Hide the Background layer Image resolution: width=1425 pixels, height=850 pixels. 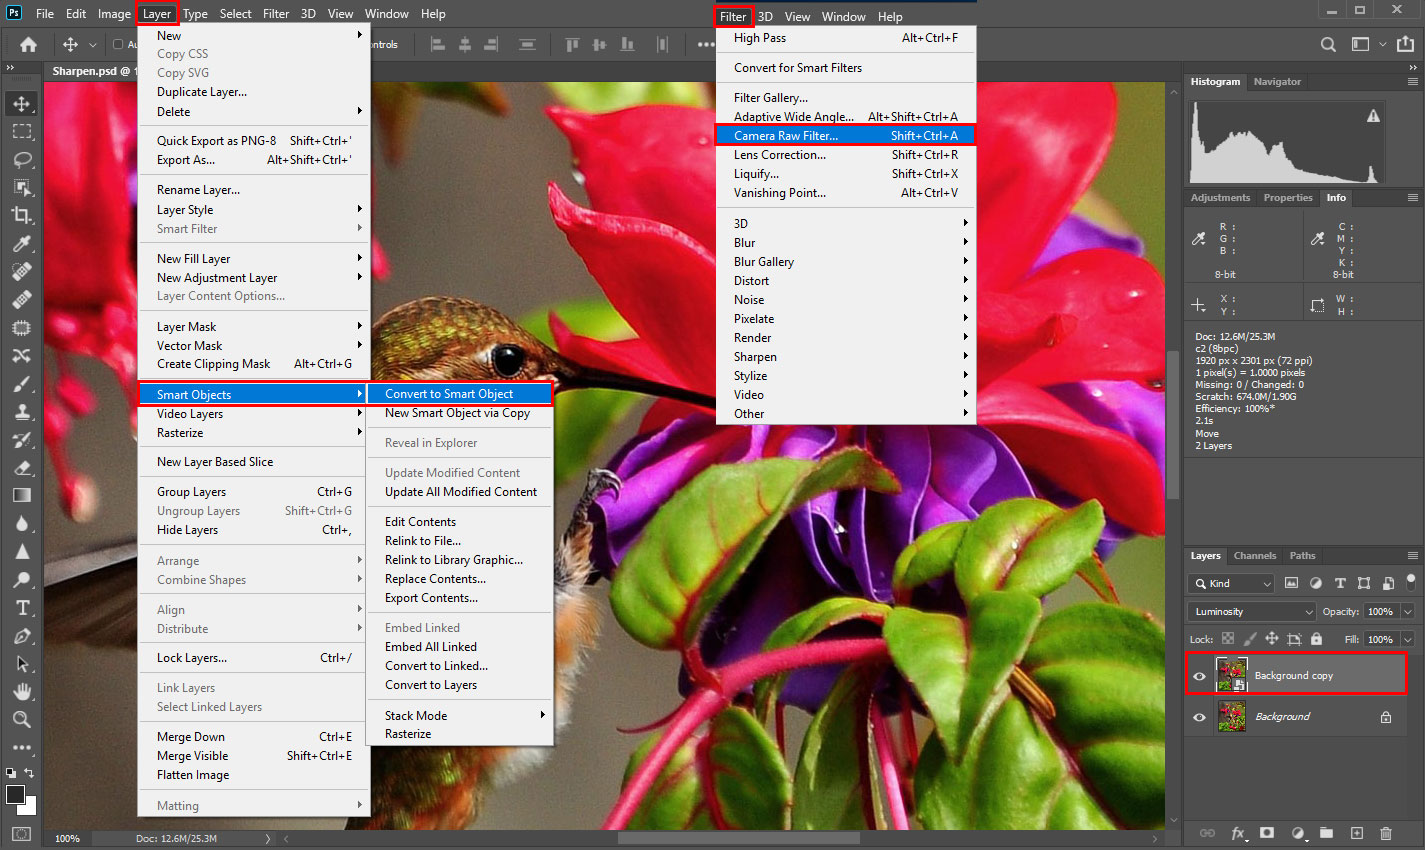[1199, 716]
